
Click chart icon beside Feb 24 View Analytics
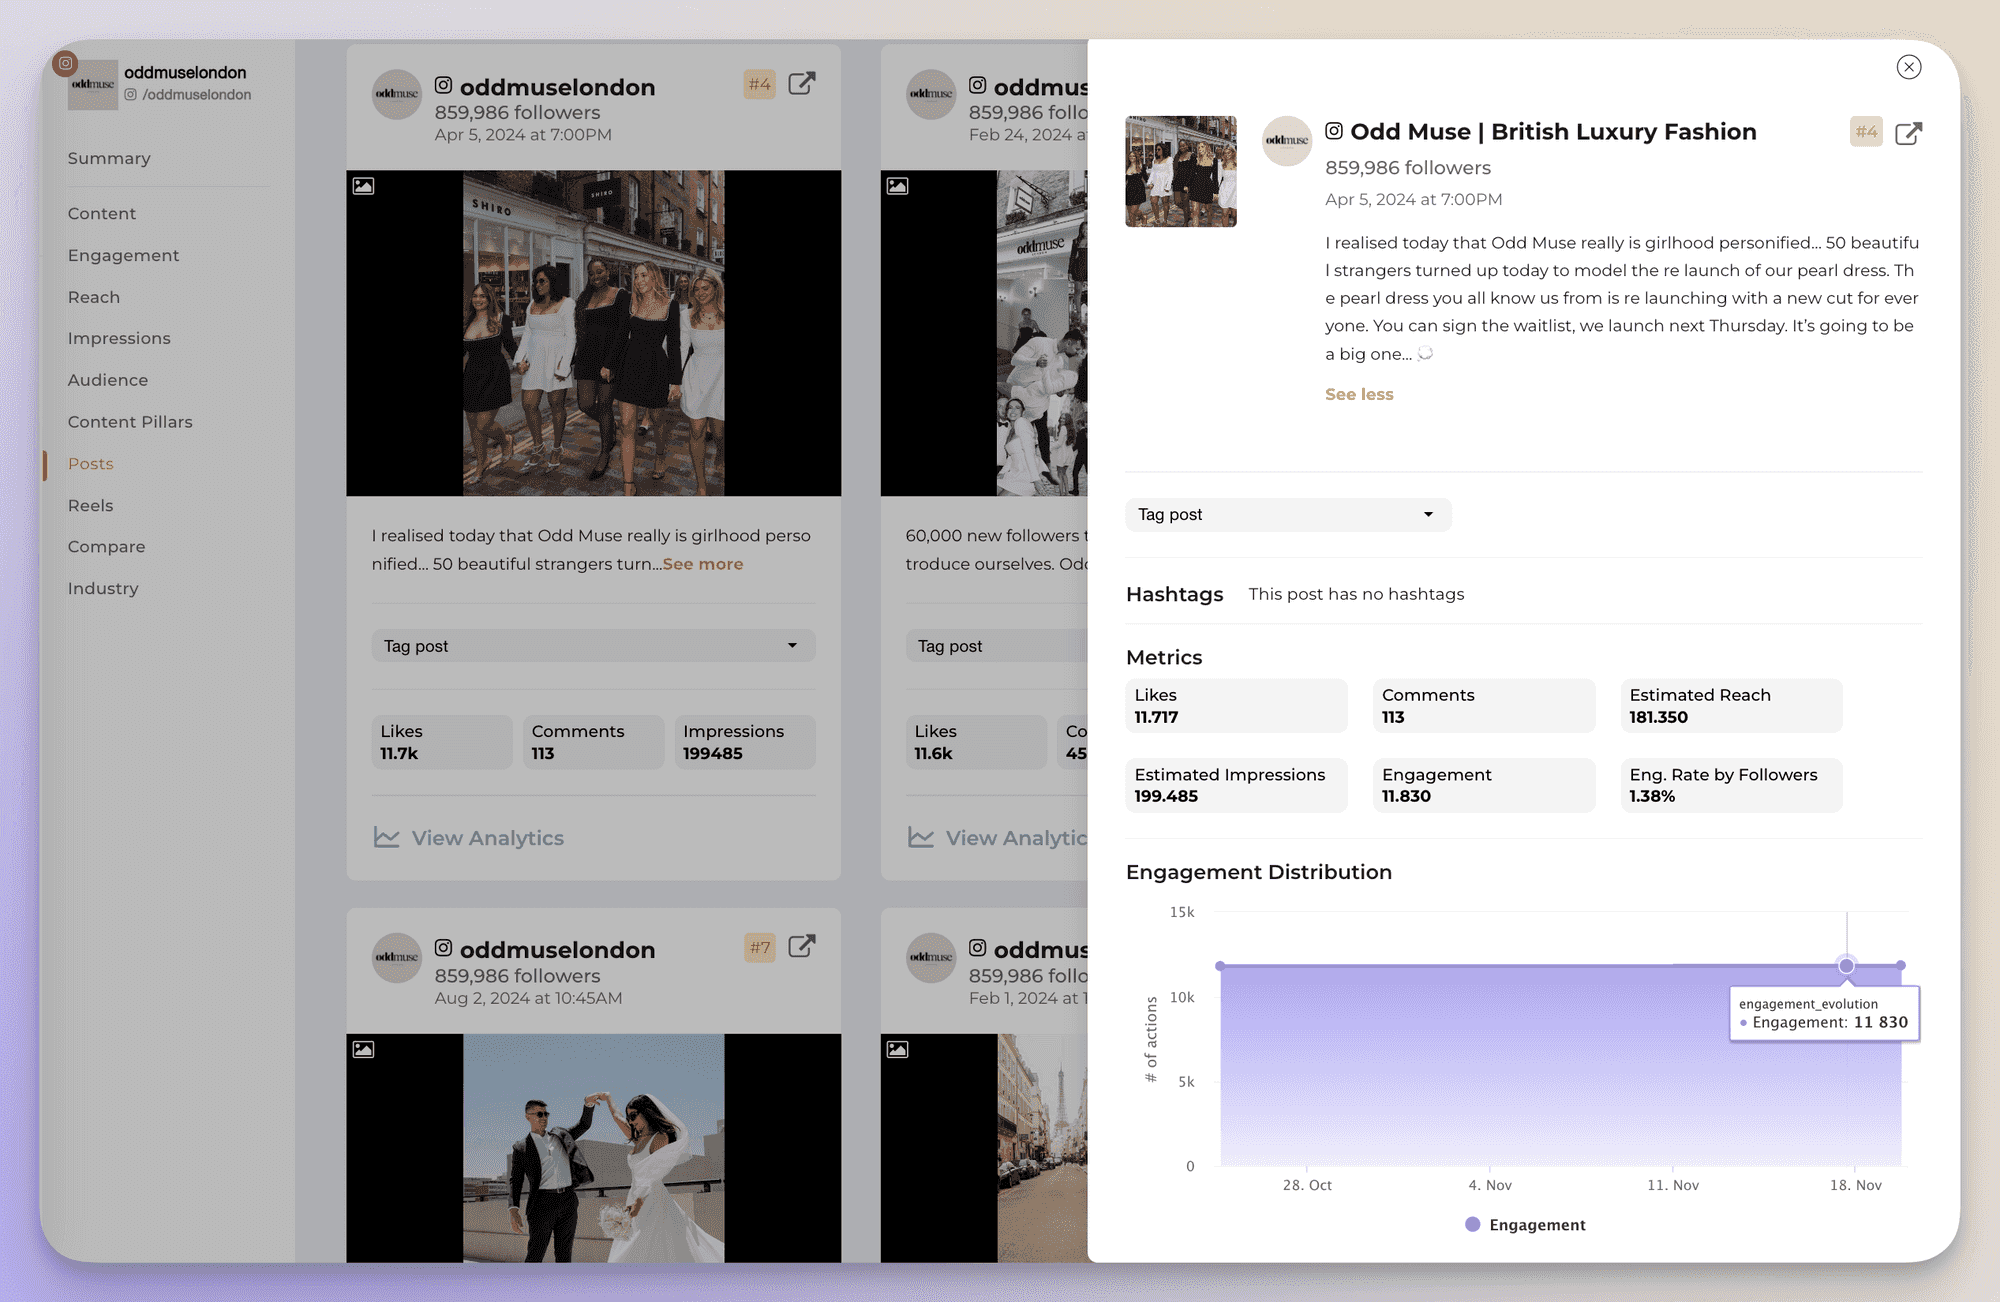point(921,837)
